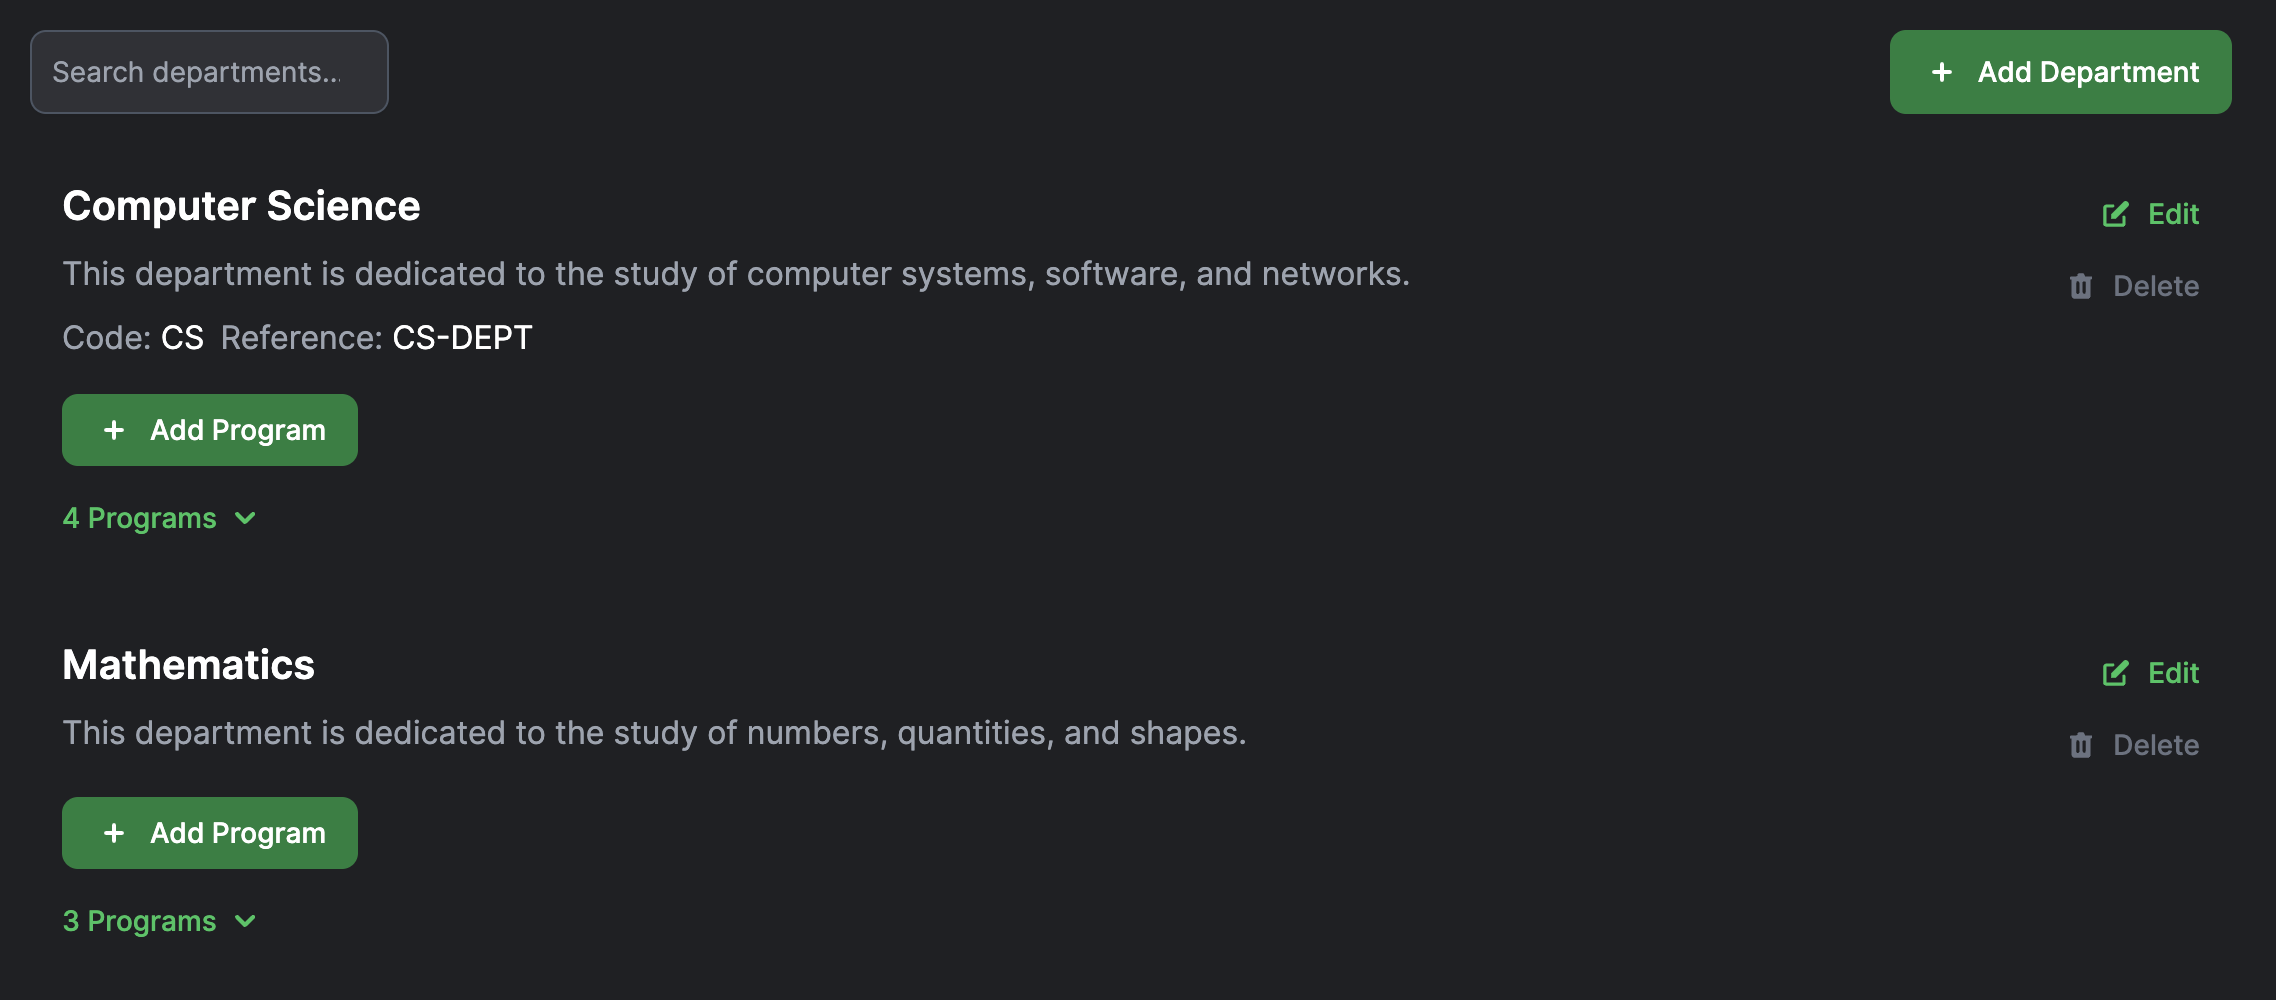Click plus icon in Mathematics Add Program
The height and width of the screenshot is (1000, 2276).
[x=114, y=833]
